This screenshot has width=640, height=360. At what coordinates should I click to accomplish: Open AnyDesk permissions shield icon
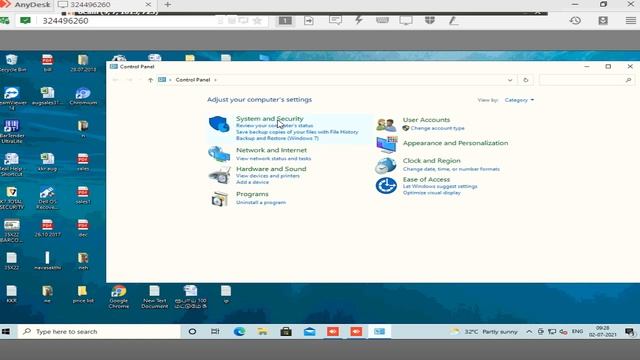[429, 20]
